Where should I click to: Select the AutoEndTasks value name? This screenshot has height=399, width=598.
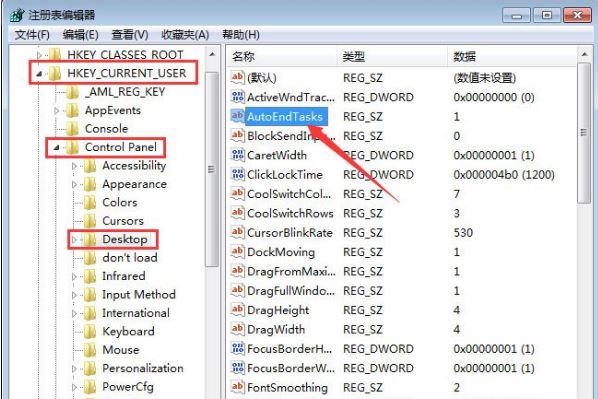[285, 117]
